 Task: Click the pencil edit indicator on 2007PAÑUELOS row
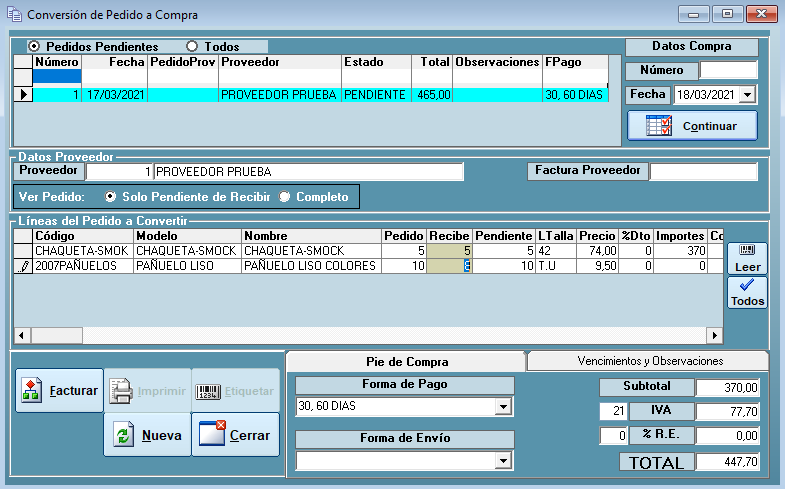23,266
